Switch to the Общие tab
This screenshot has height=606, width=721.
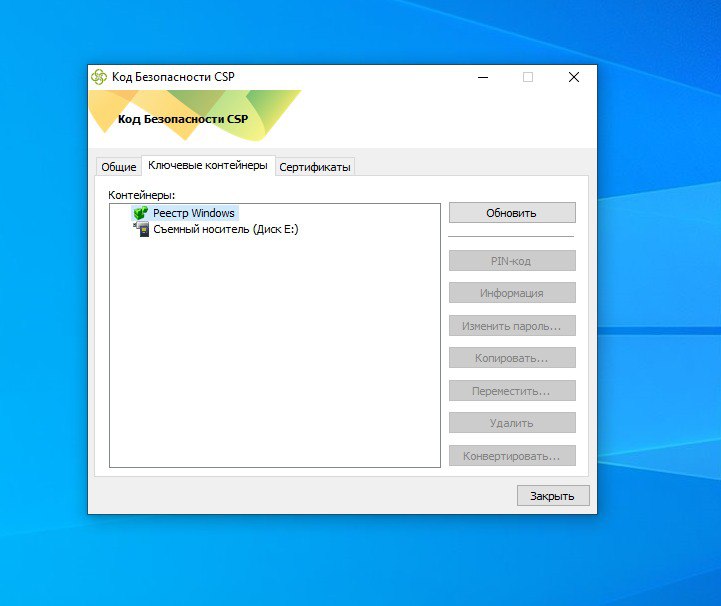[119, 166]
